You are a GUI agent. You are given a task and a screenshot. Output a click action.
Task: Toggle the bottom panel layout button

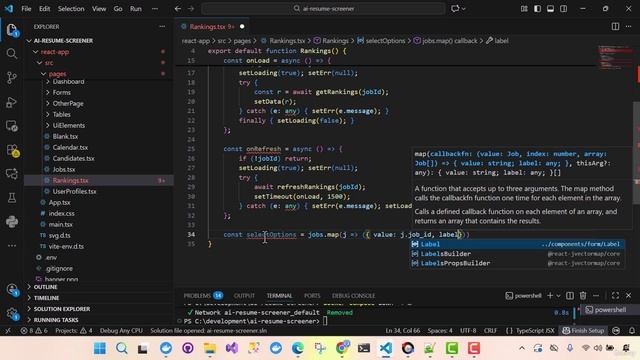550,9
